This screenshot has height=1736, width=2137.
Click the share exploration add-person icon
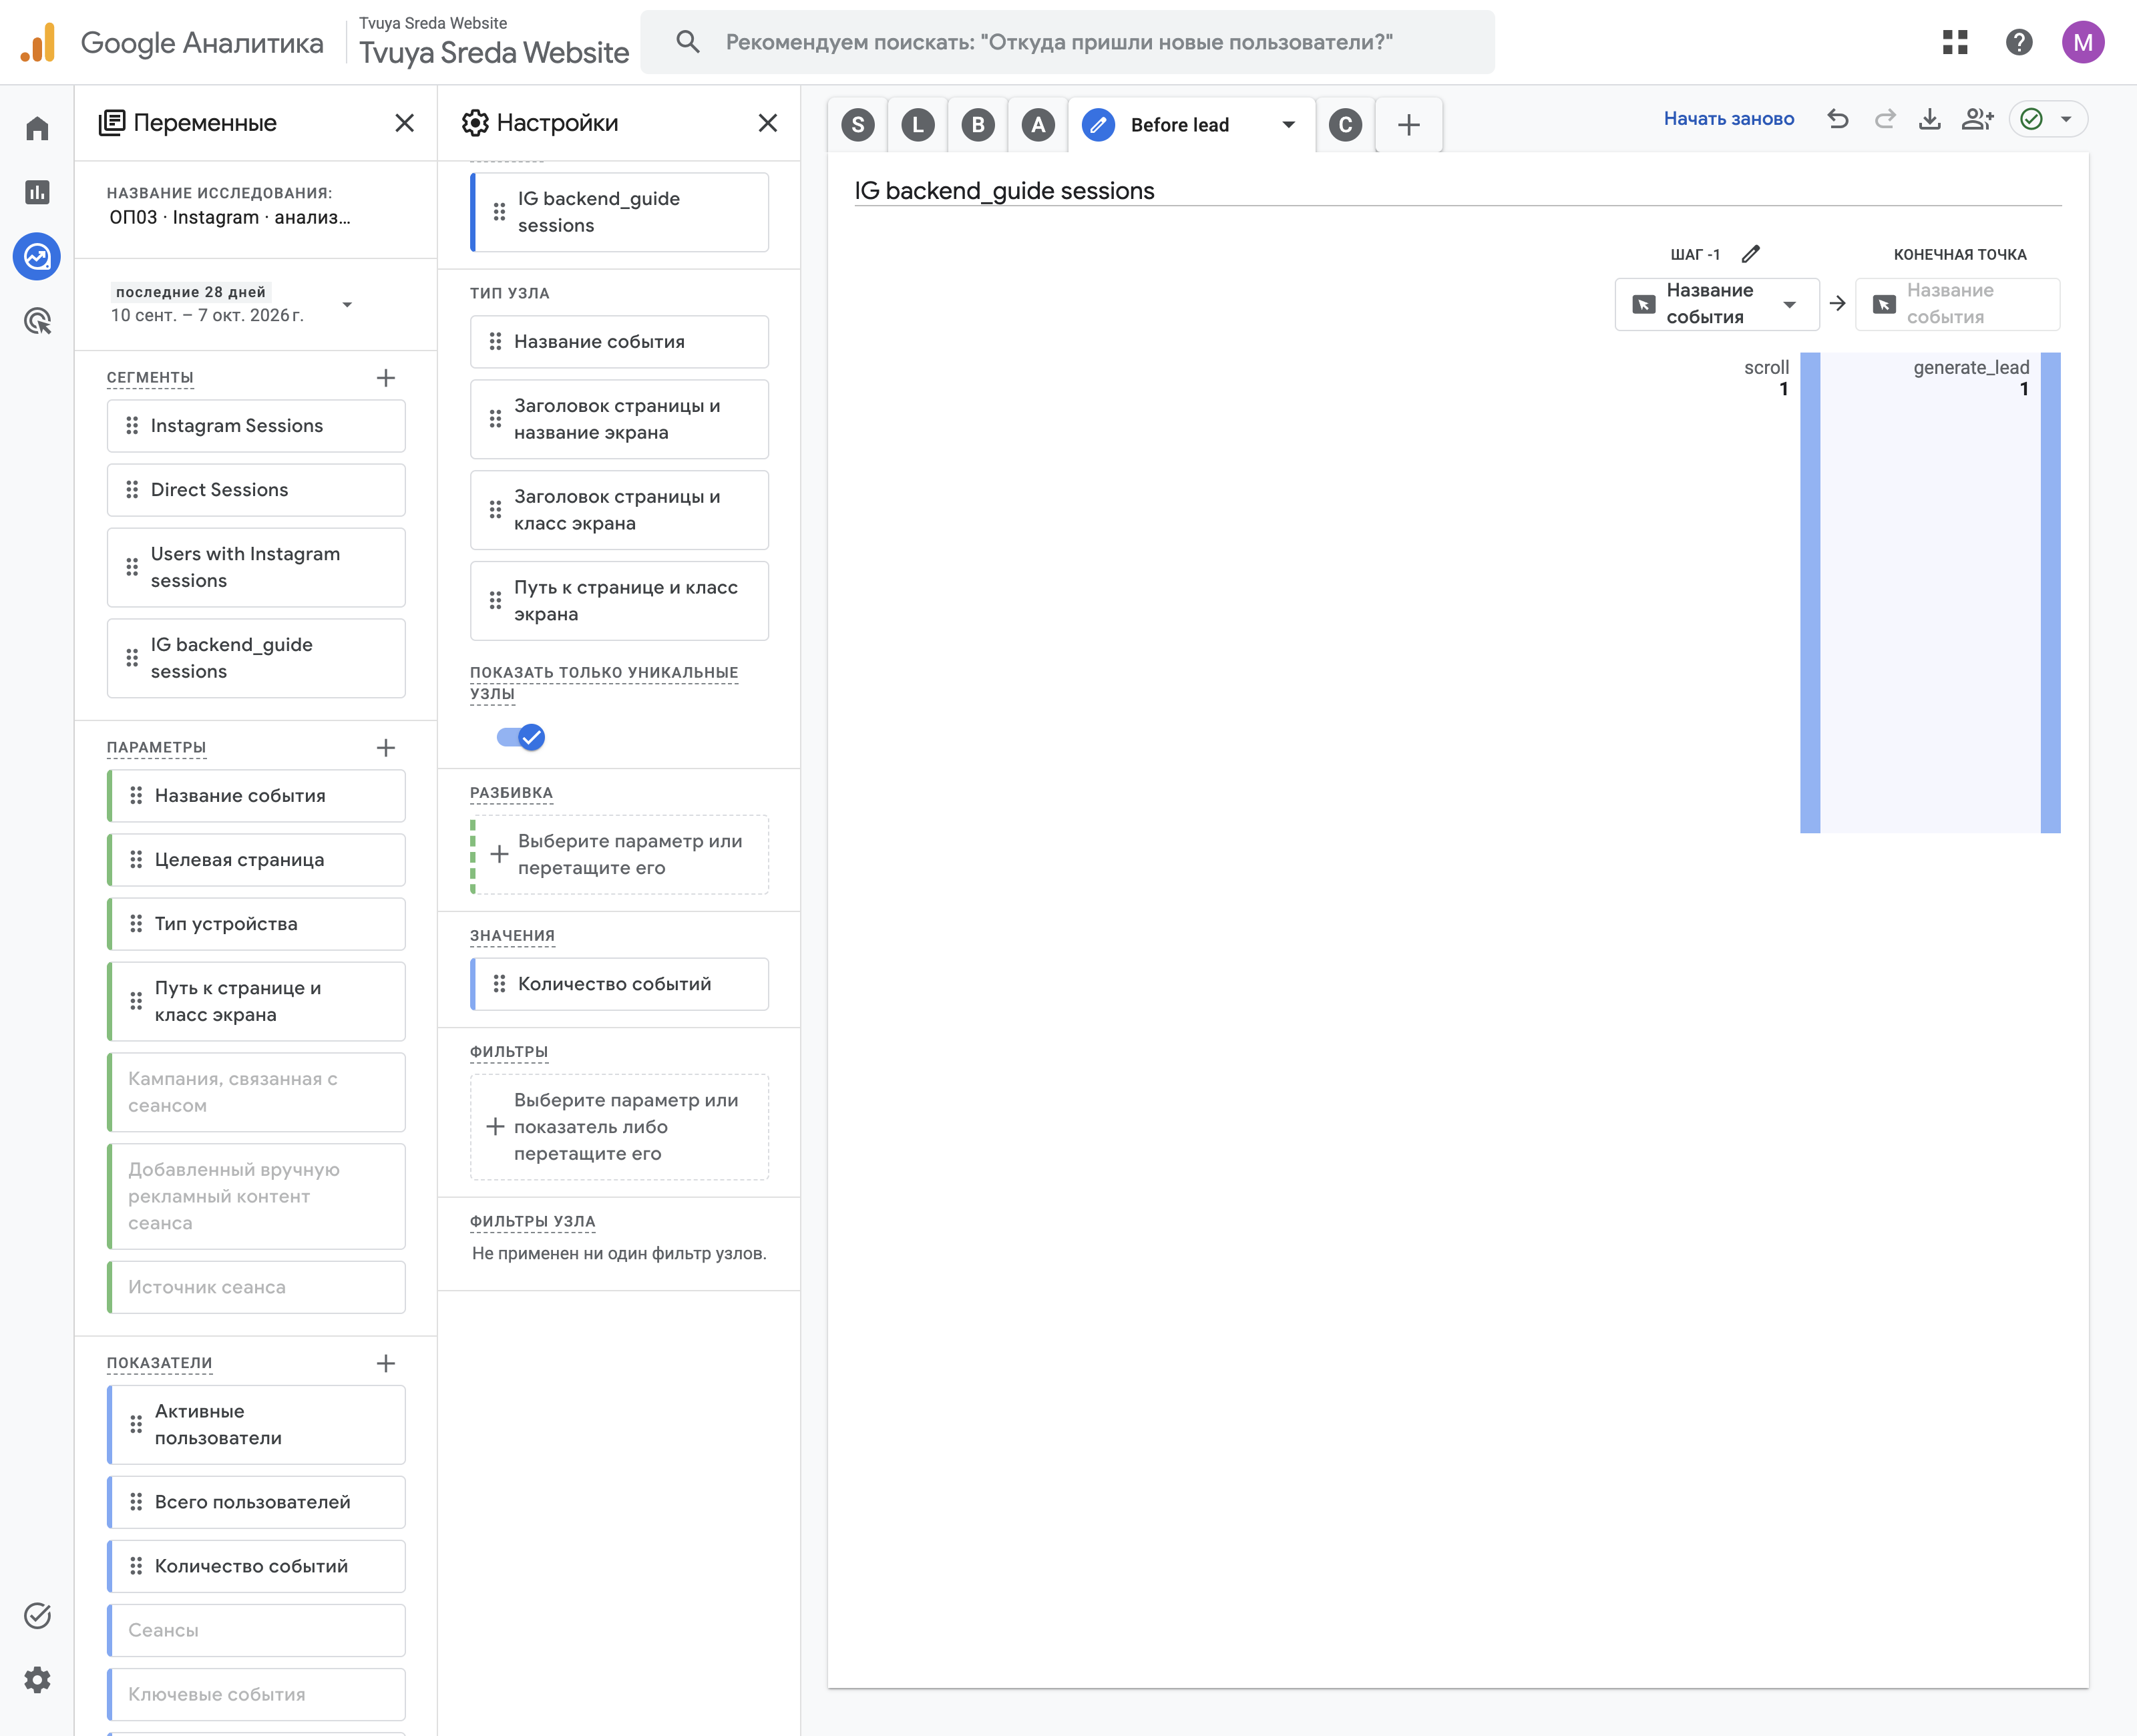click(x=1977, y=119)
